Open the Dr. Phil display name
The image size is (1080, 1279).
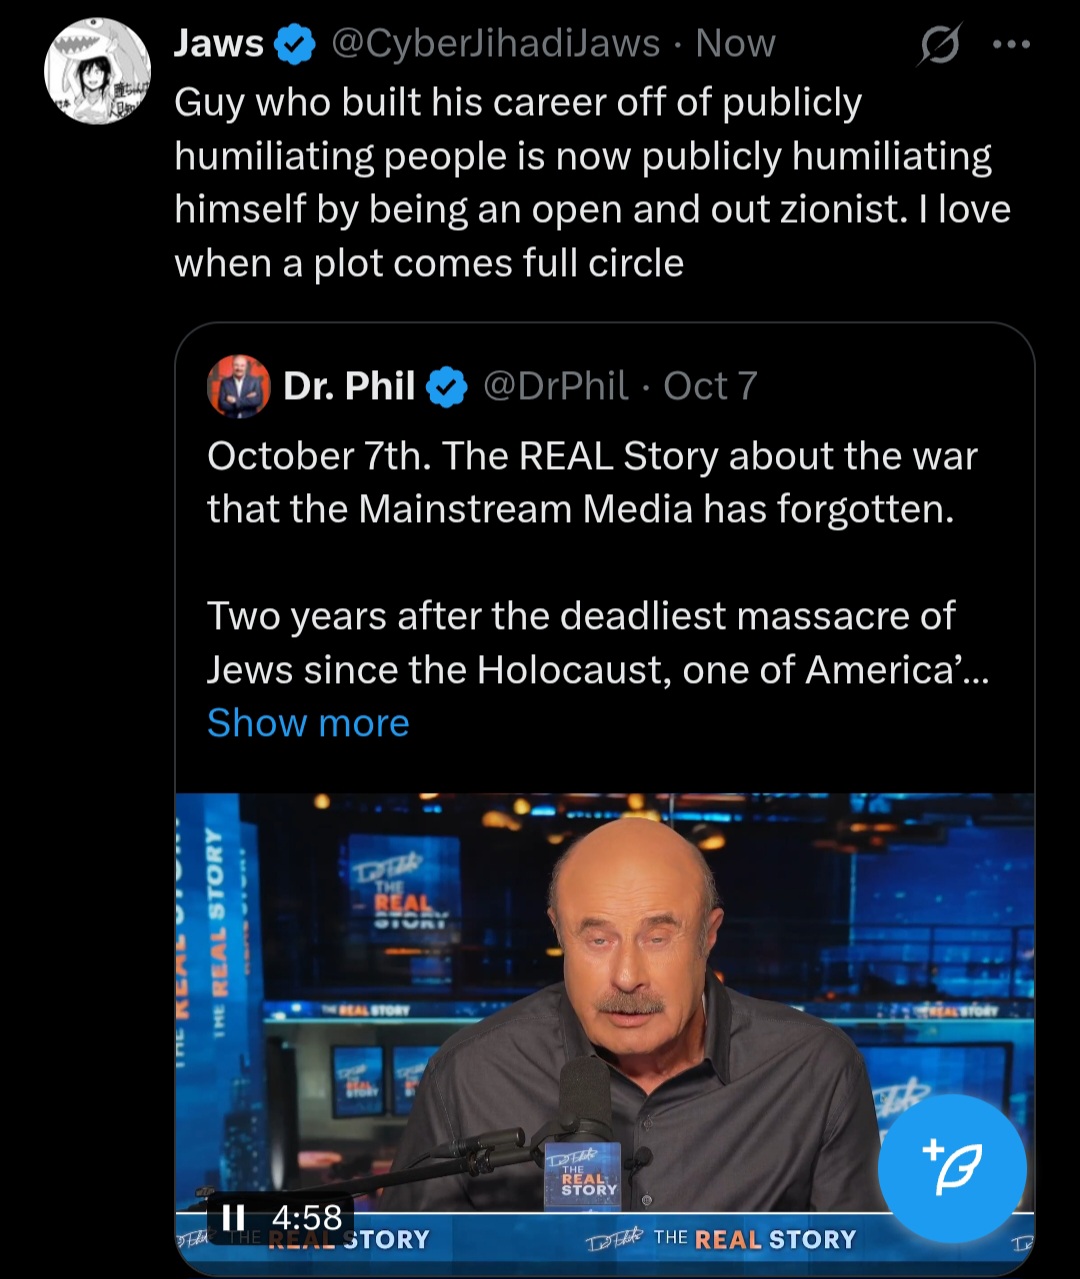[349, 386]
